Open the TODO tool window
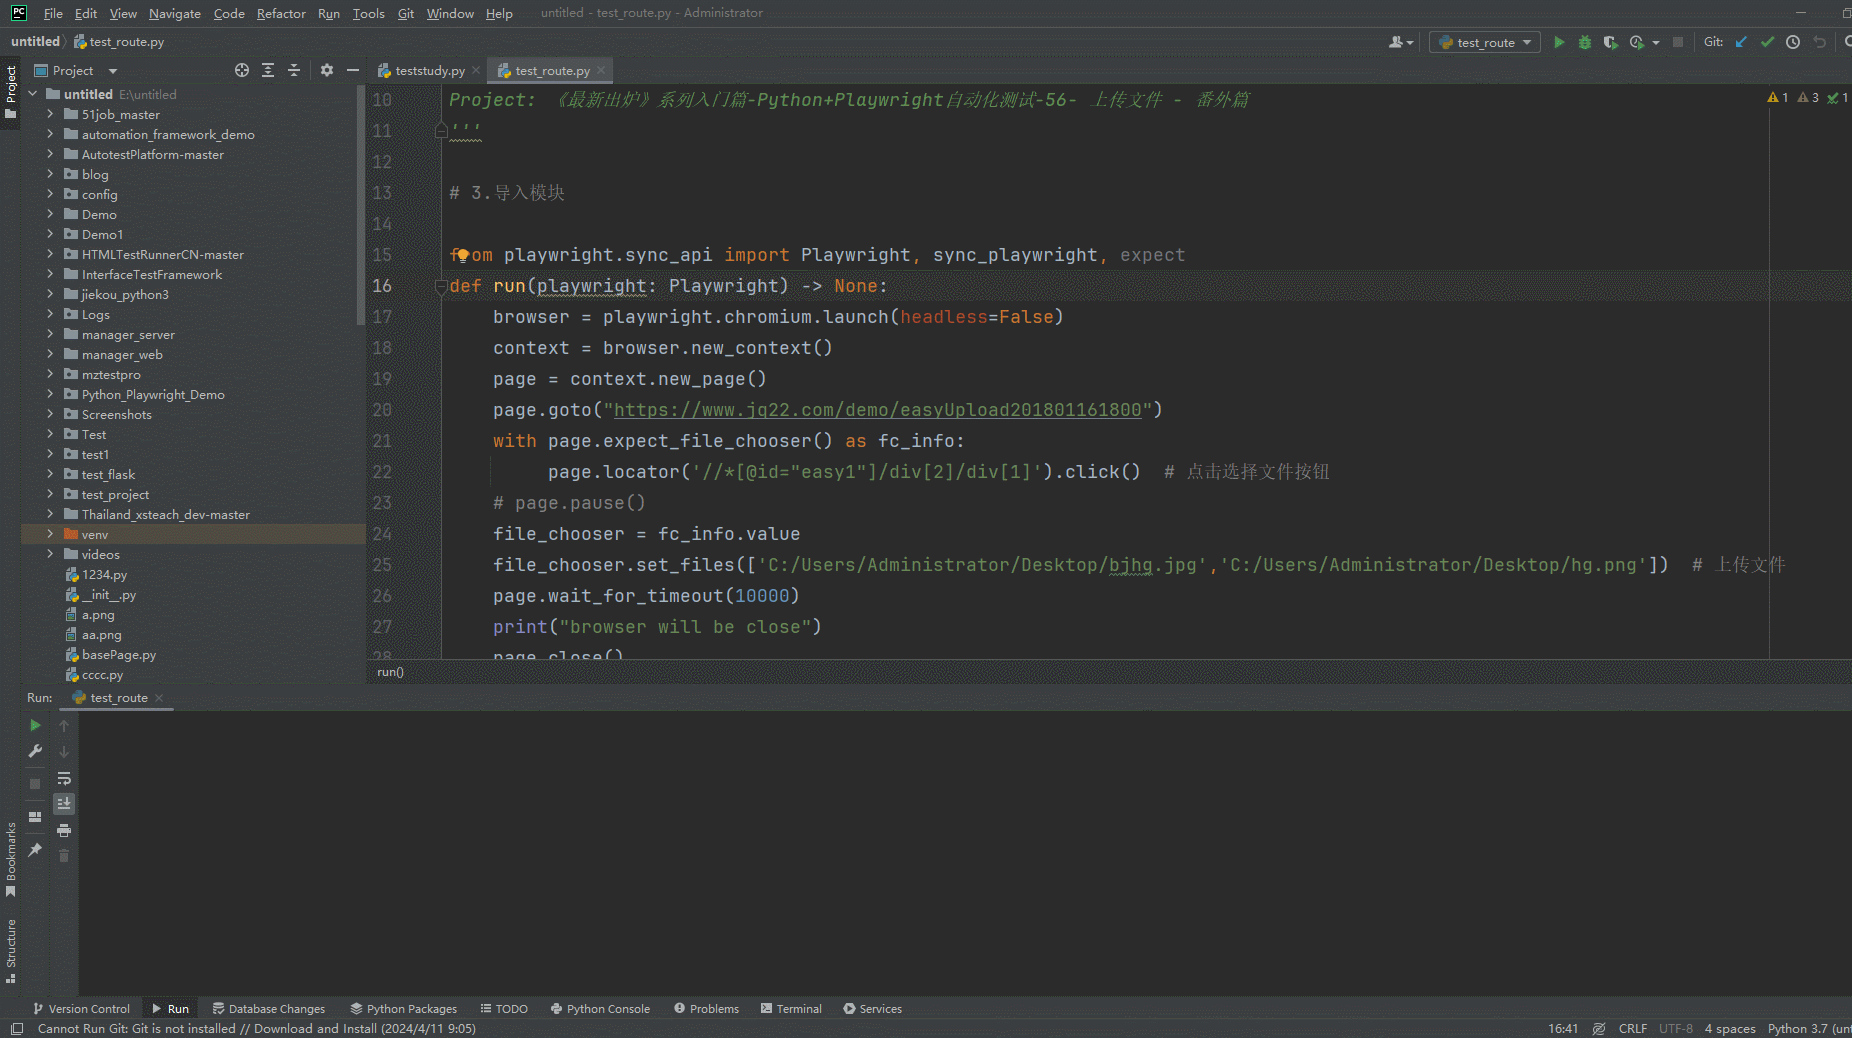Image resolution: width=1852 pixels, height=1038 pixels. [504, 1009]
